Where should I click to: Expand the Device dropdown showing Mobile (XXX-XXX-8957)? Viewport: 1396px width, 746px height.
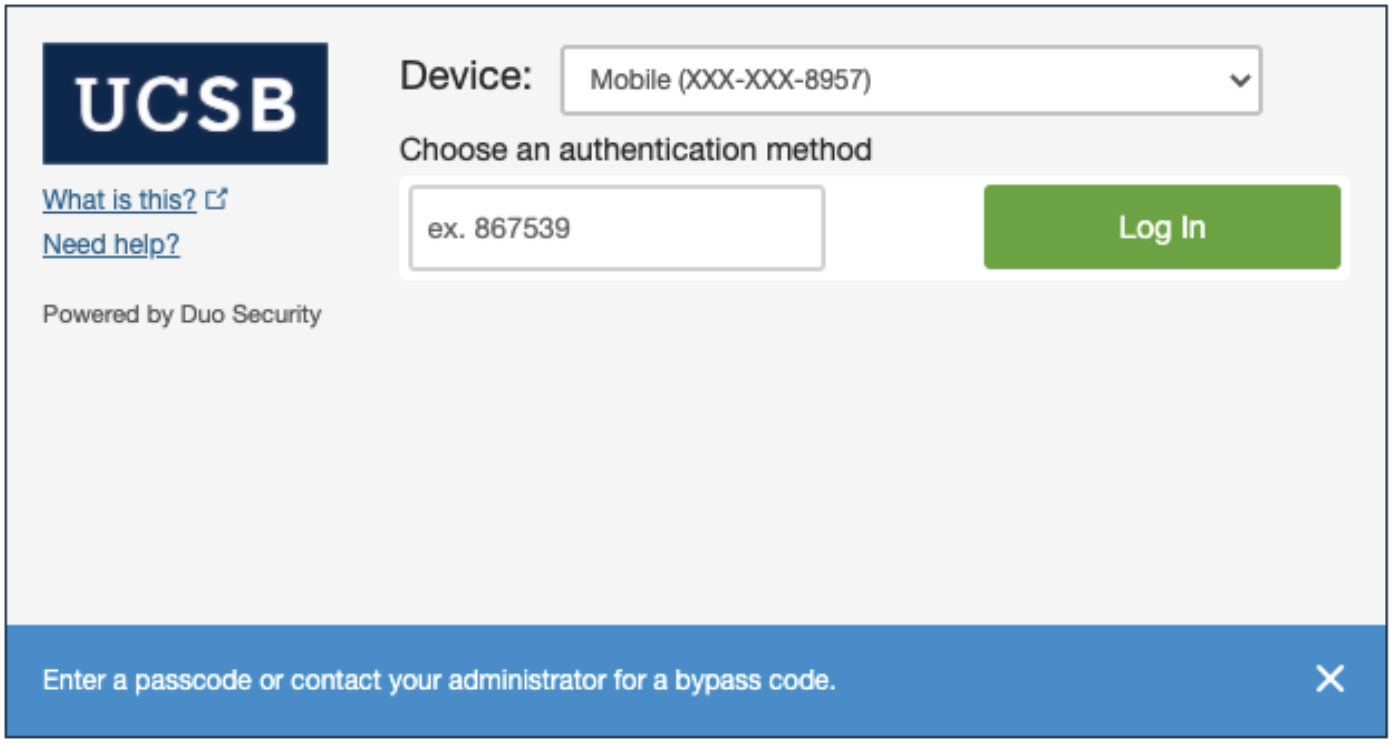(910, 80)
